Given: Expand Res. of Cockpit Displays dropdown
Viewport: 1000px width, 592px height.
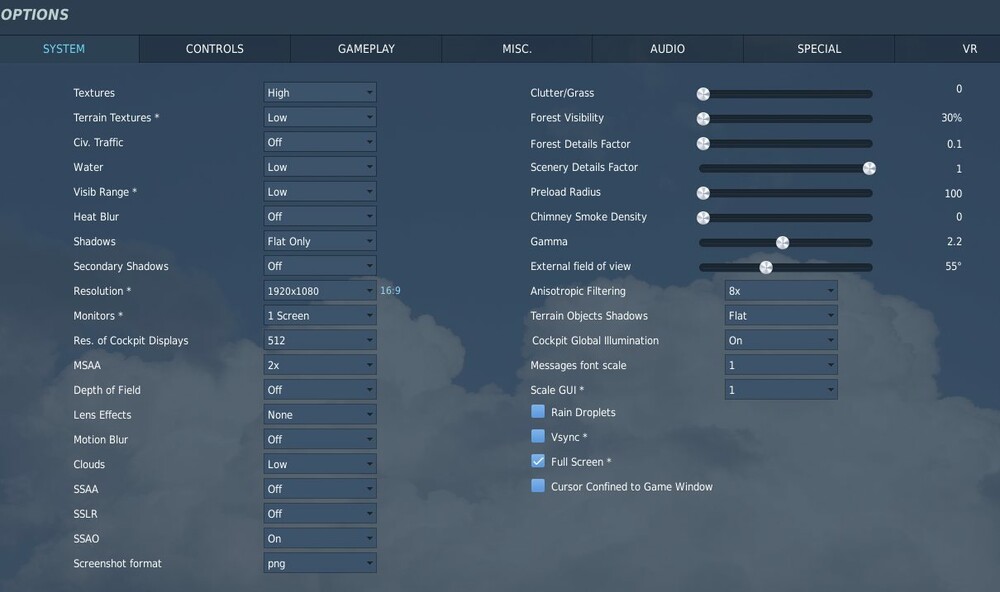Looking at the screenshot, I should pos(320,341).
